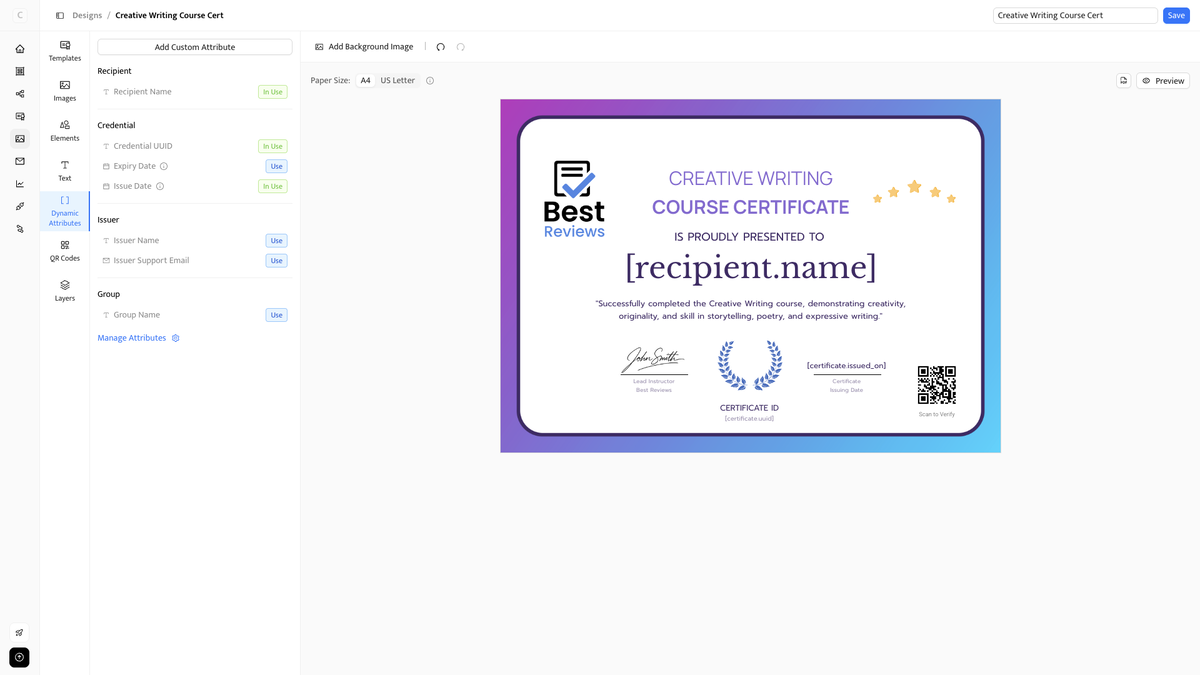This screenshot has height=675, width=1200.
Task: Open the Images panel
Action: [64, 91]
